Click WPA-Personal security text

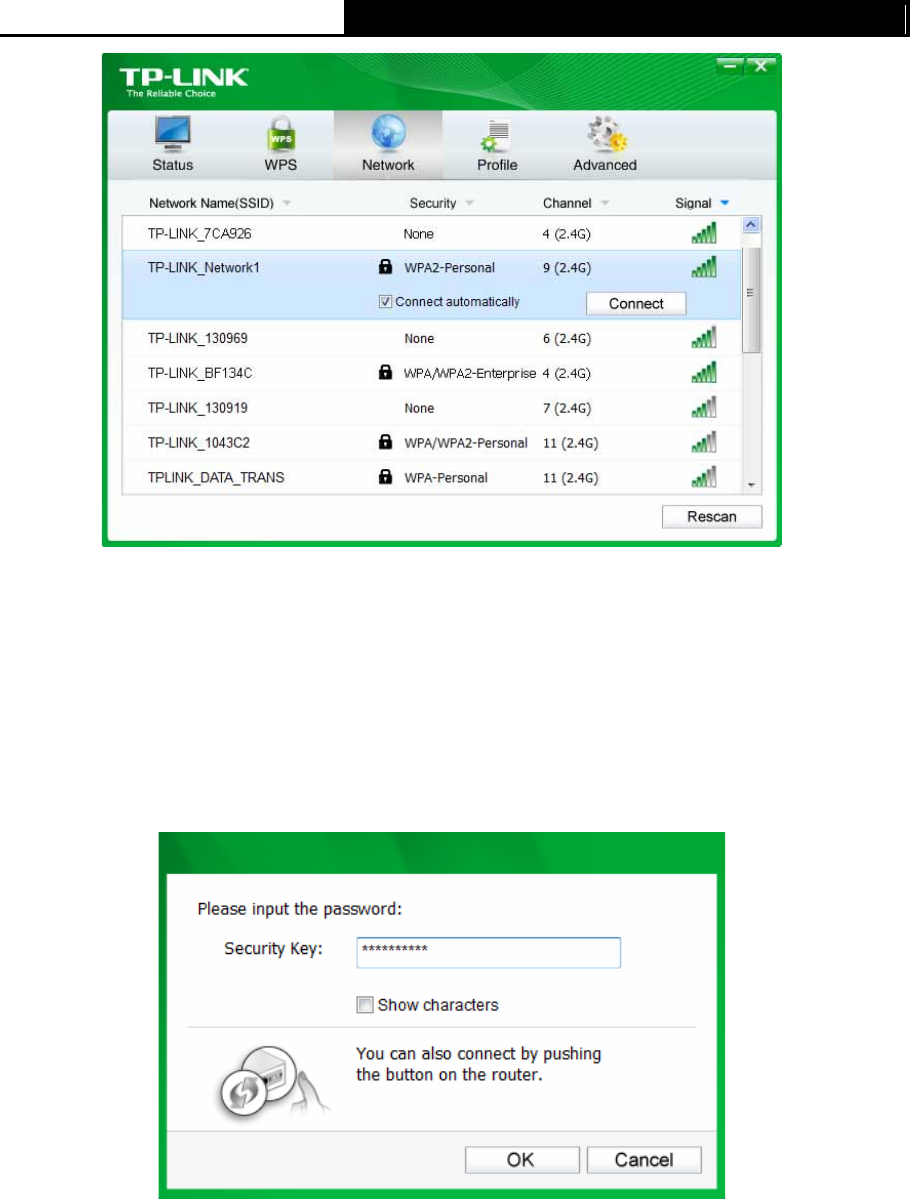click(x=446, y=478)
